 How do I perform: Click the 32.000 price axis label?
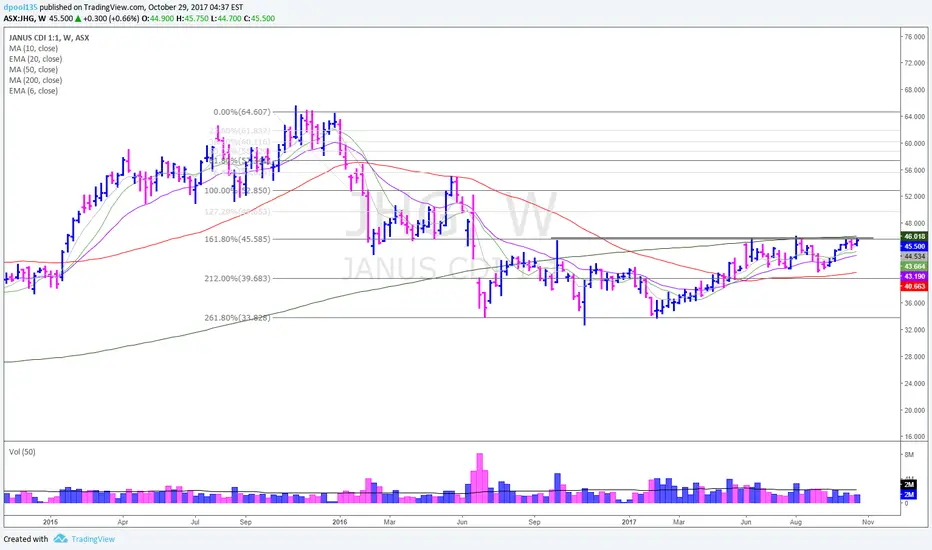click(915, 330)
